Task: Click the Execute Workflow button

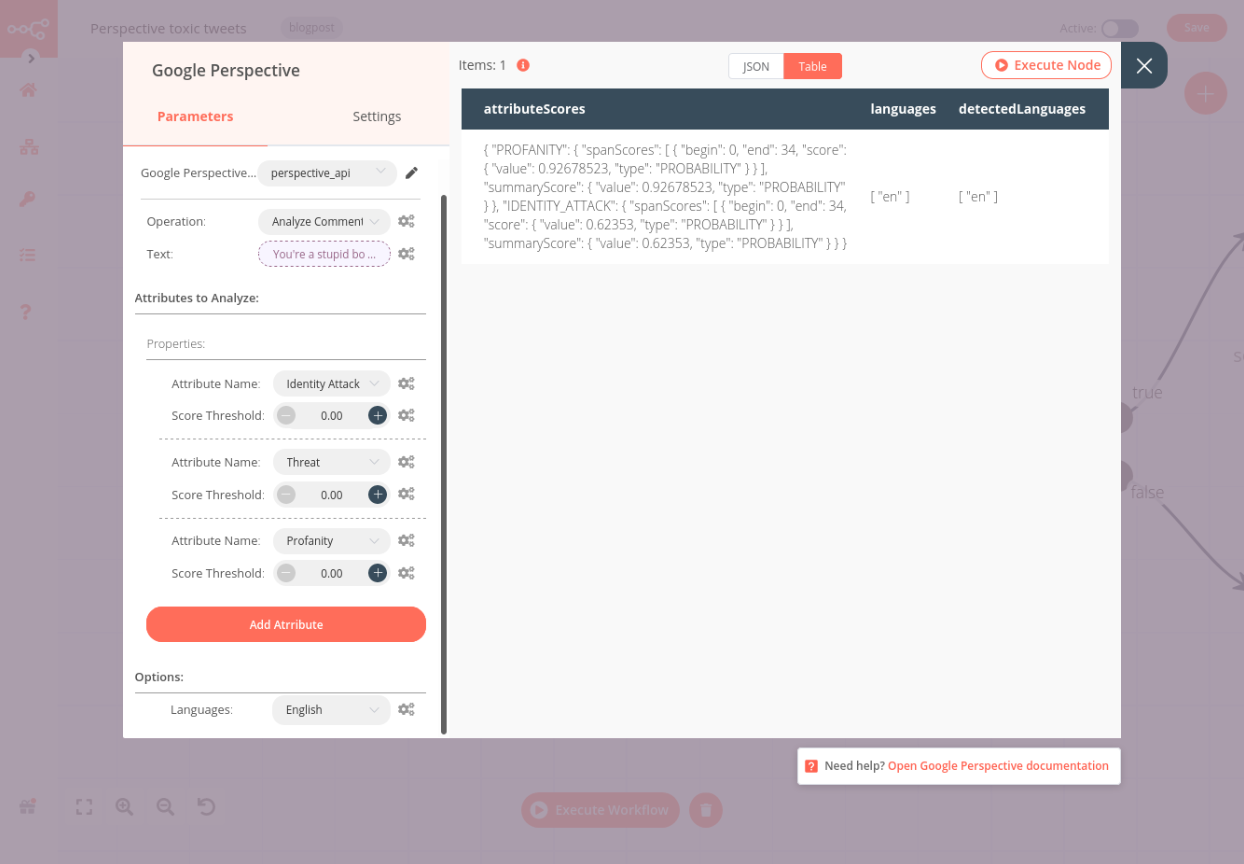Action: (600, 810)
